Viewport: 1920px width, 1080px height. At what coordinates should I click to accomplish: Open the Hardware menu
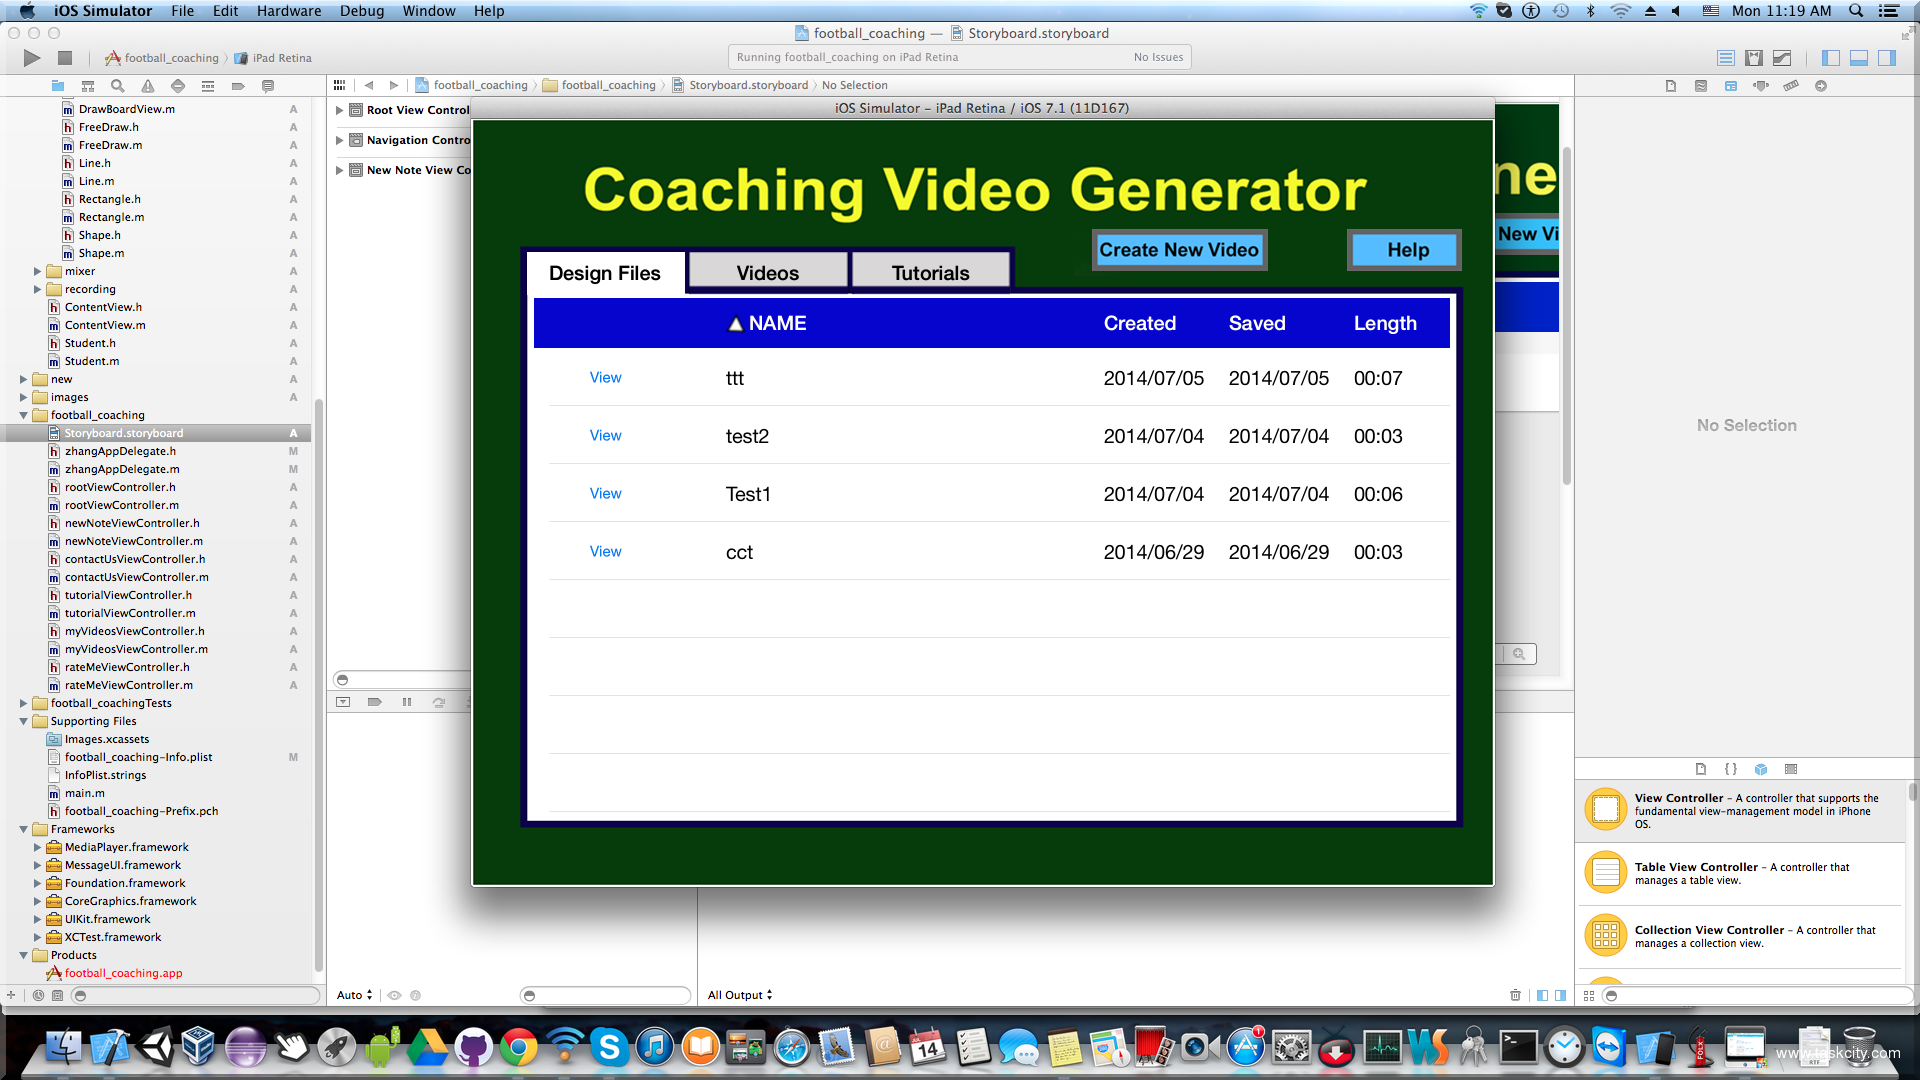289,11
